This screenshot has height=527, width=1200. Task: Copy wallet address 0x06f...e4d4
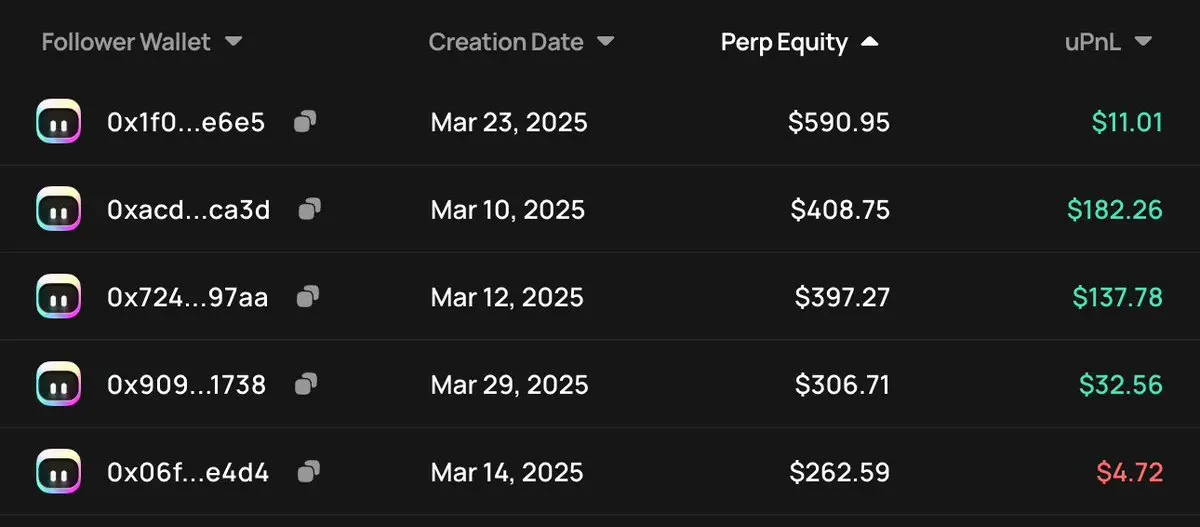point(309,471)
